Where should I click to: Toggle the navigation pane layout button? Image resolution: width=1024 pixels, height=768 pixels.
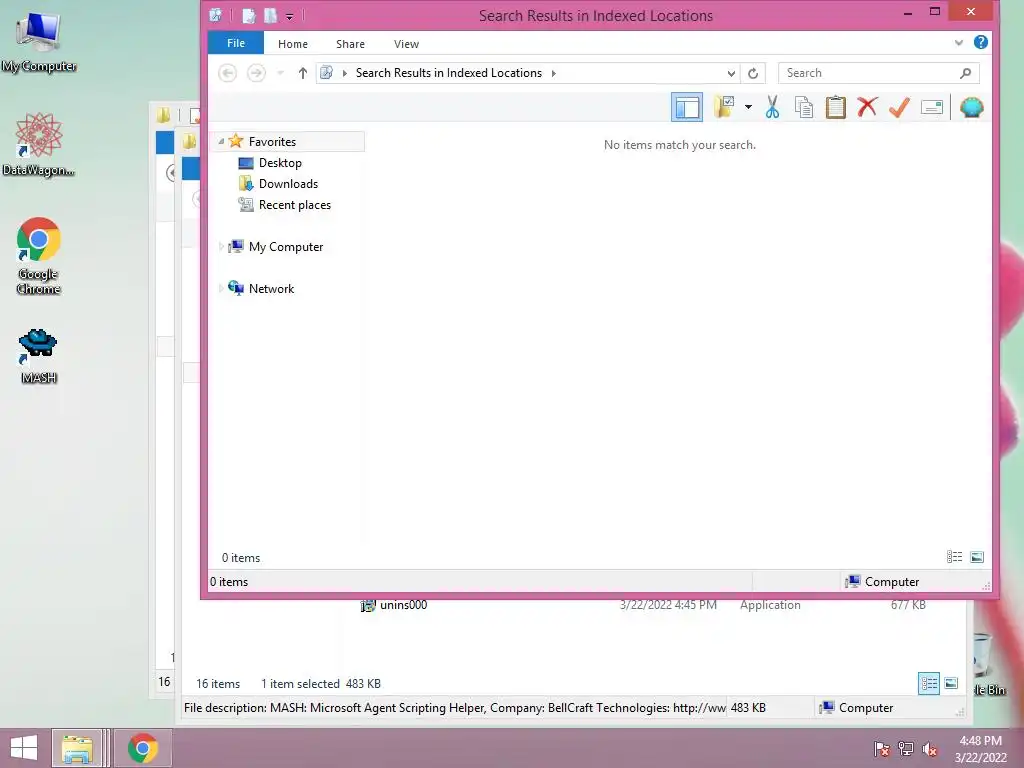(x=686, y=108)
